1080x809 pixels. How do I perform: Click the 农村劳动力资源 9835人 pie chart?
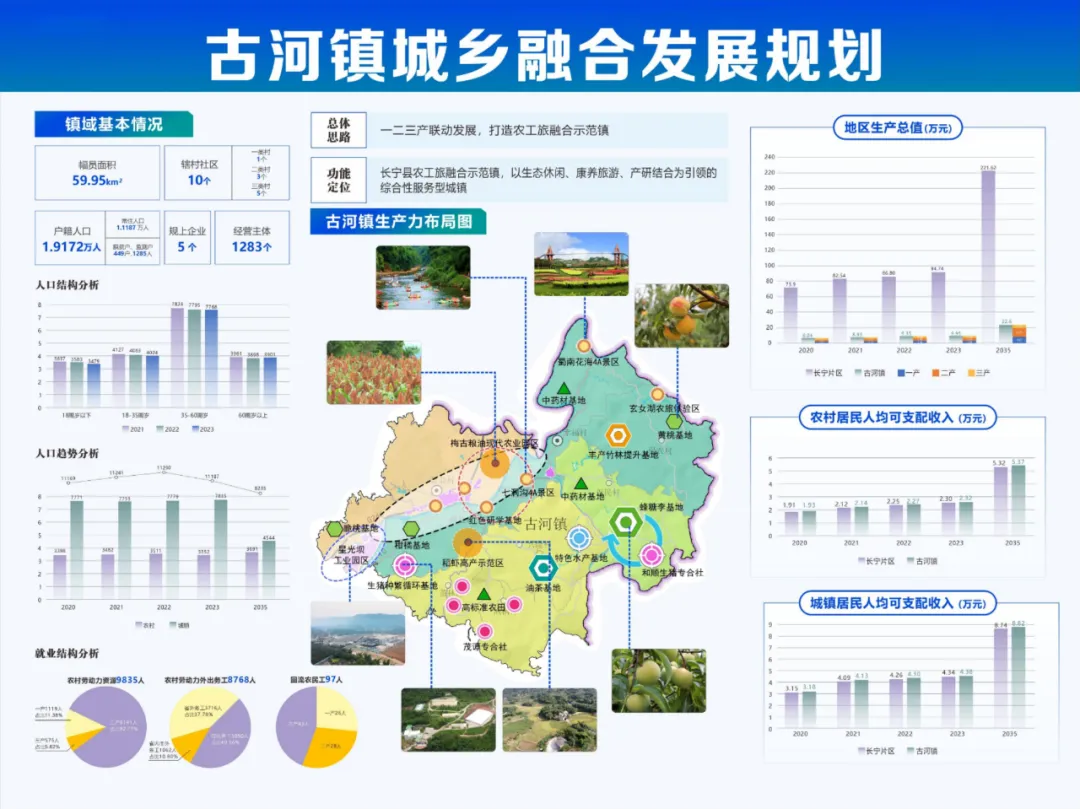(106, 727)
